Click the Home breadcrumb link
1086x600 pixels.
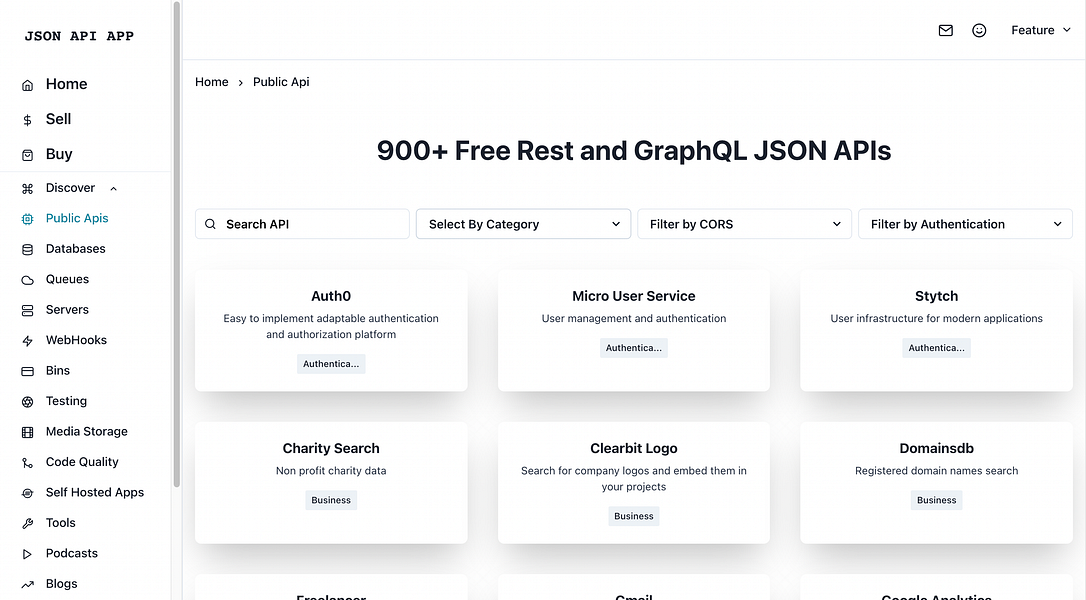click(x=212, y=82)
